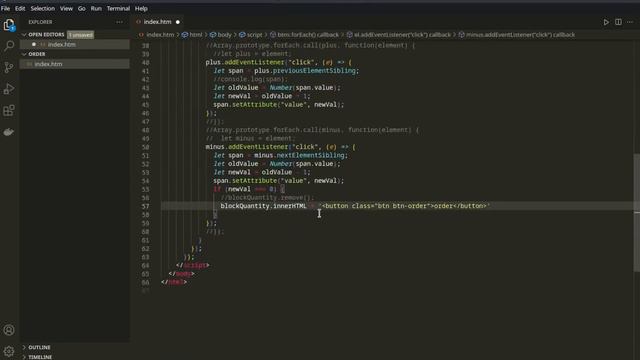The width and height of the screenshot is (640, 360).
Task: Open the Edit menu
Action: click(x=20, y=8)
